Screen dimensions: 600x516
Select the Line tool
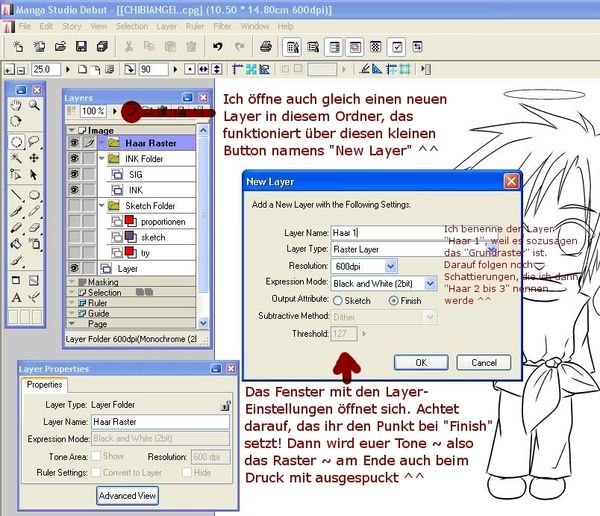coord(16,195)
